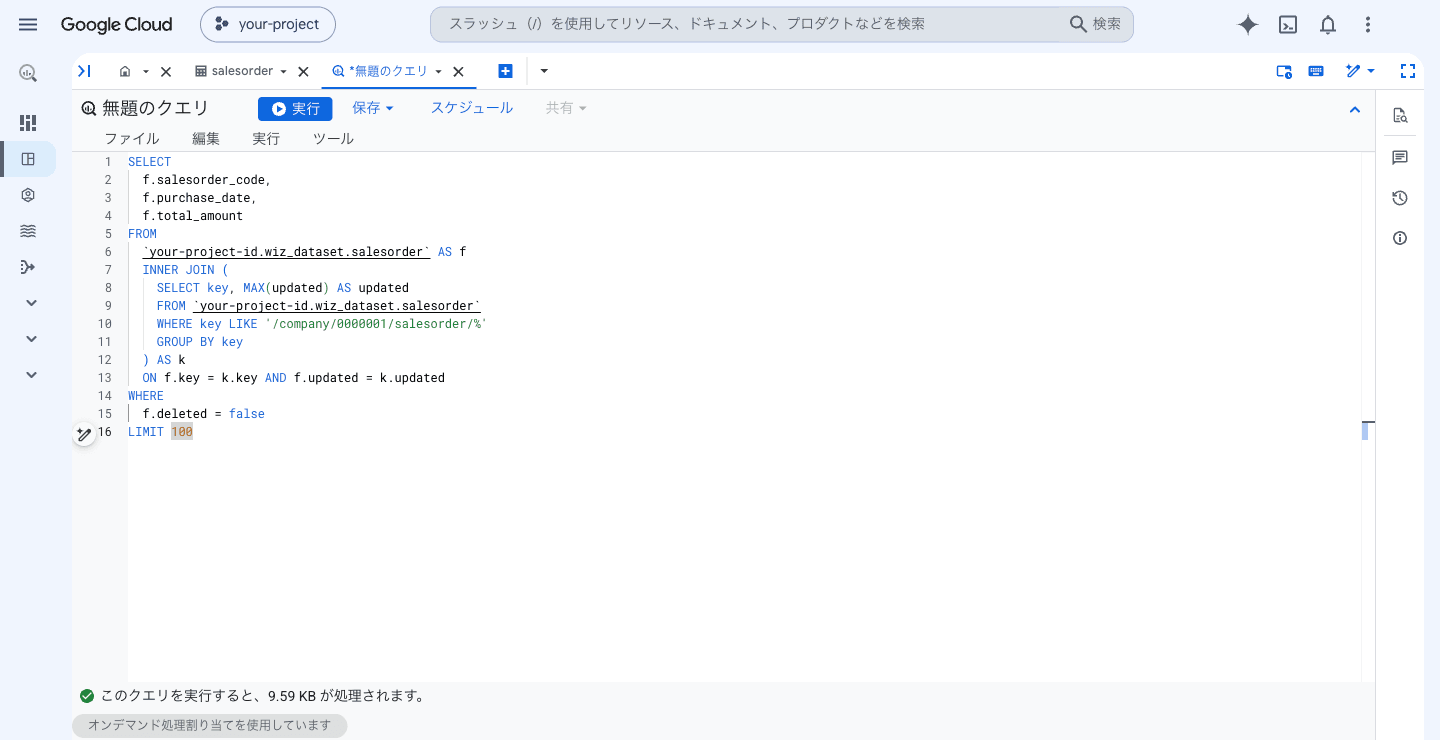Switch to the salesorder tab
The width and height of the screenshot is (1440, 740).
(242, 72)
